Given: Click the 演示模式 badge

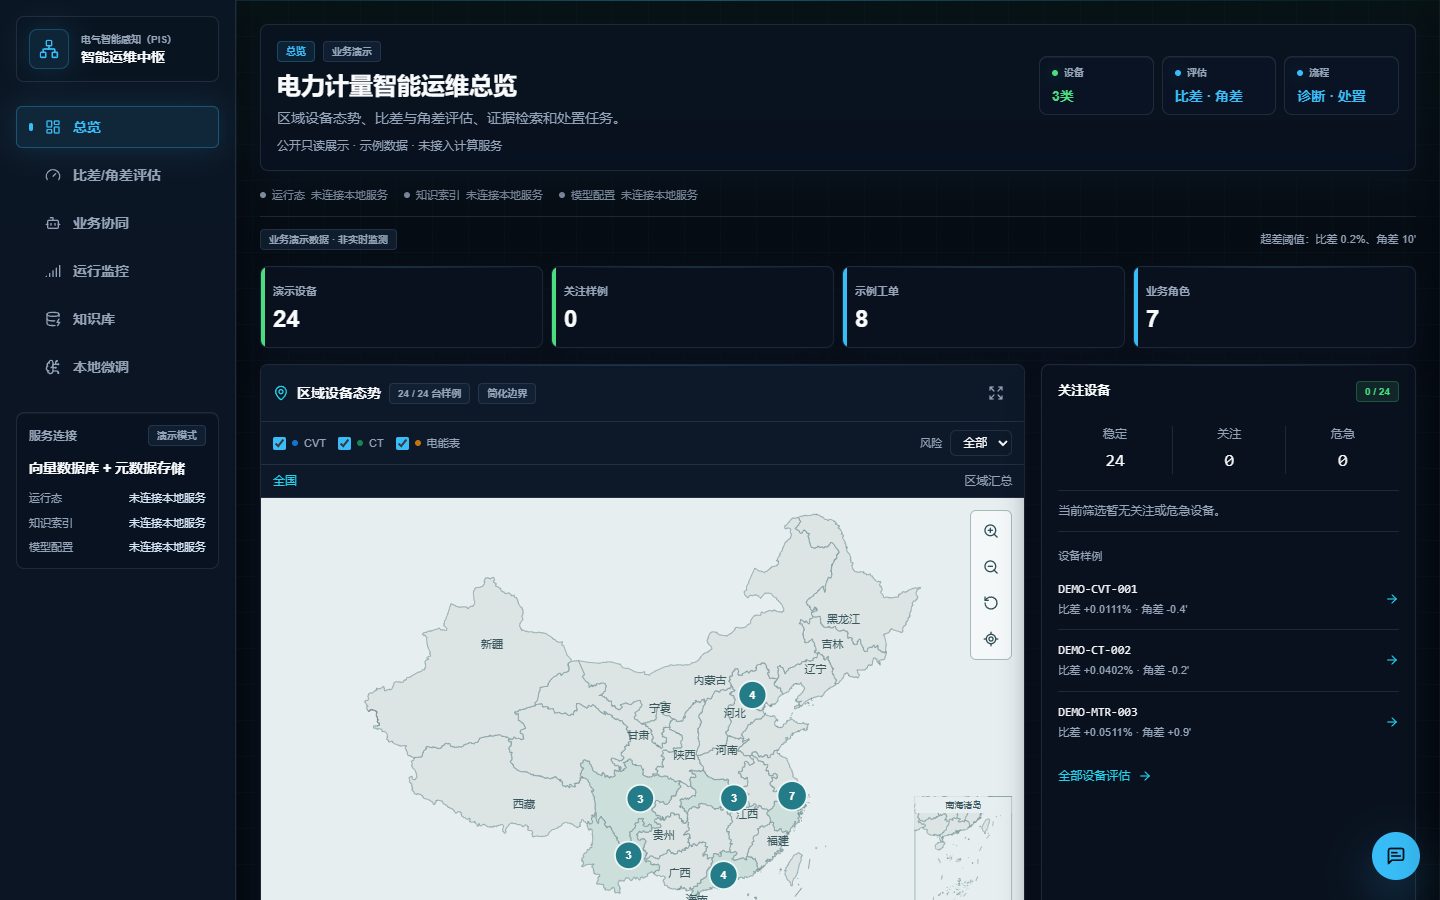Looking at the screenshot, I should pyautogui.click(x=177, y=435).
